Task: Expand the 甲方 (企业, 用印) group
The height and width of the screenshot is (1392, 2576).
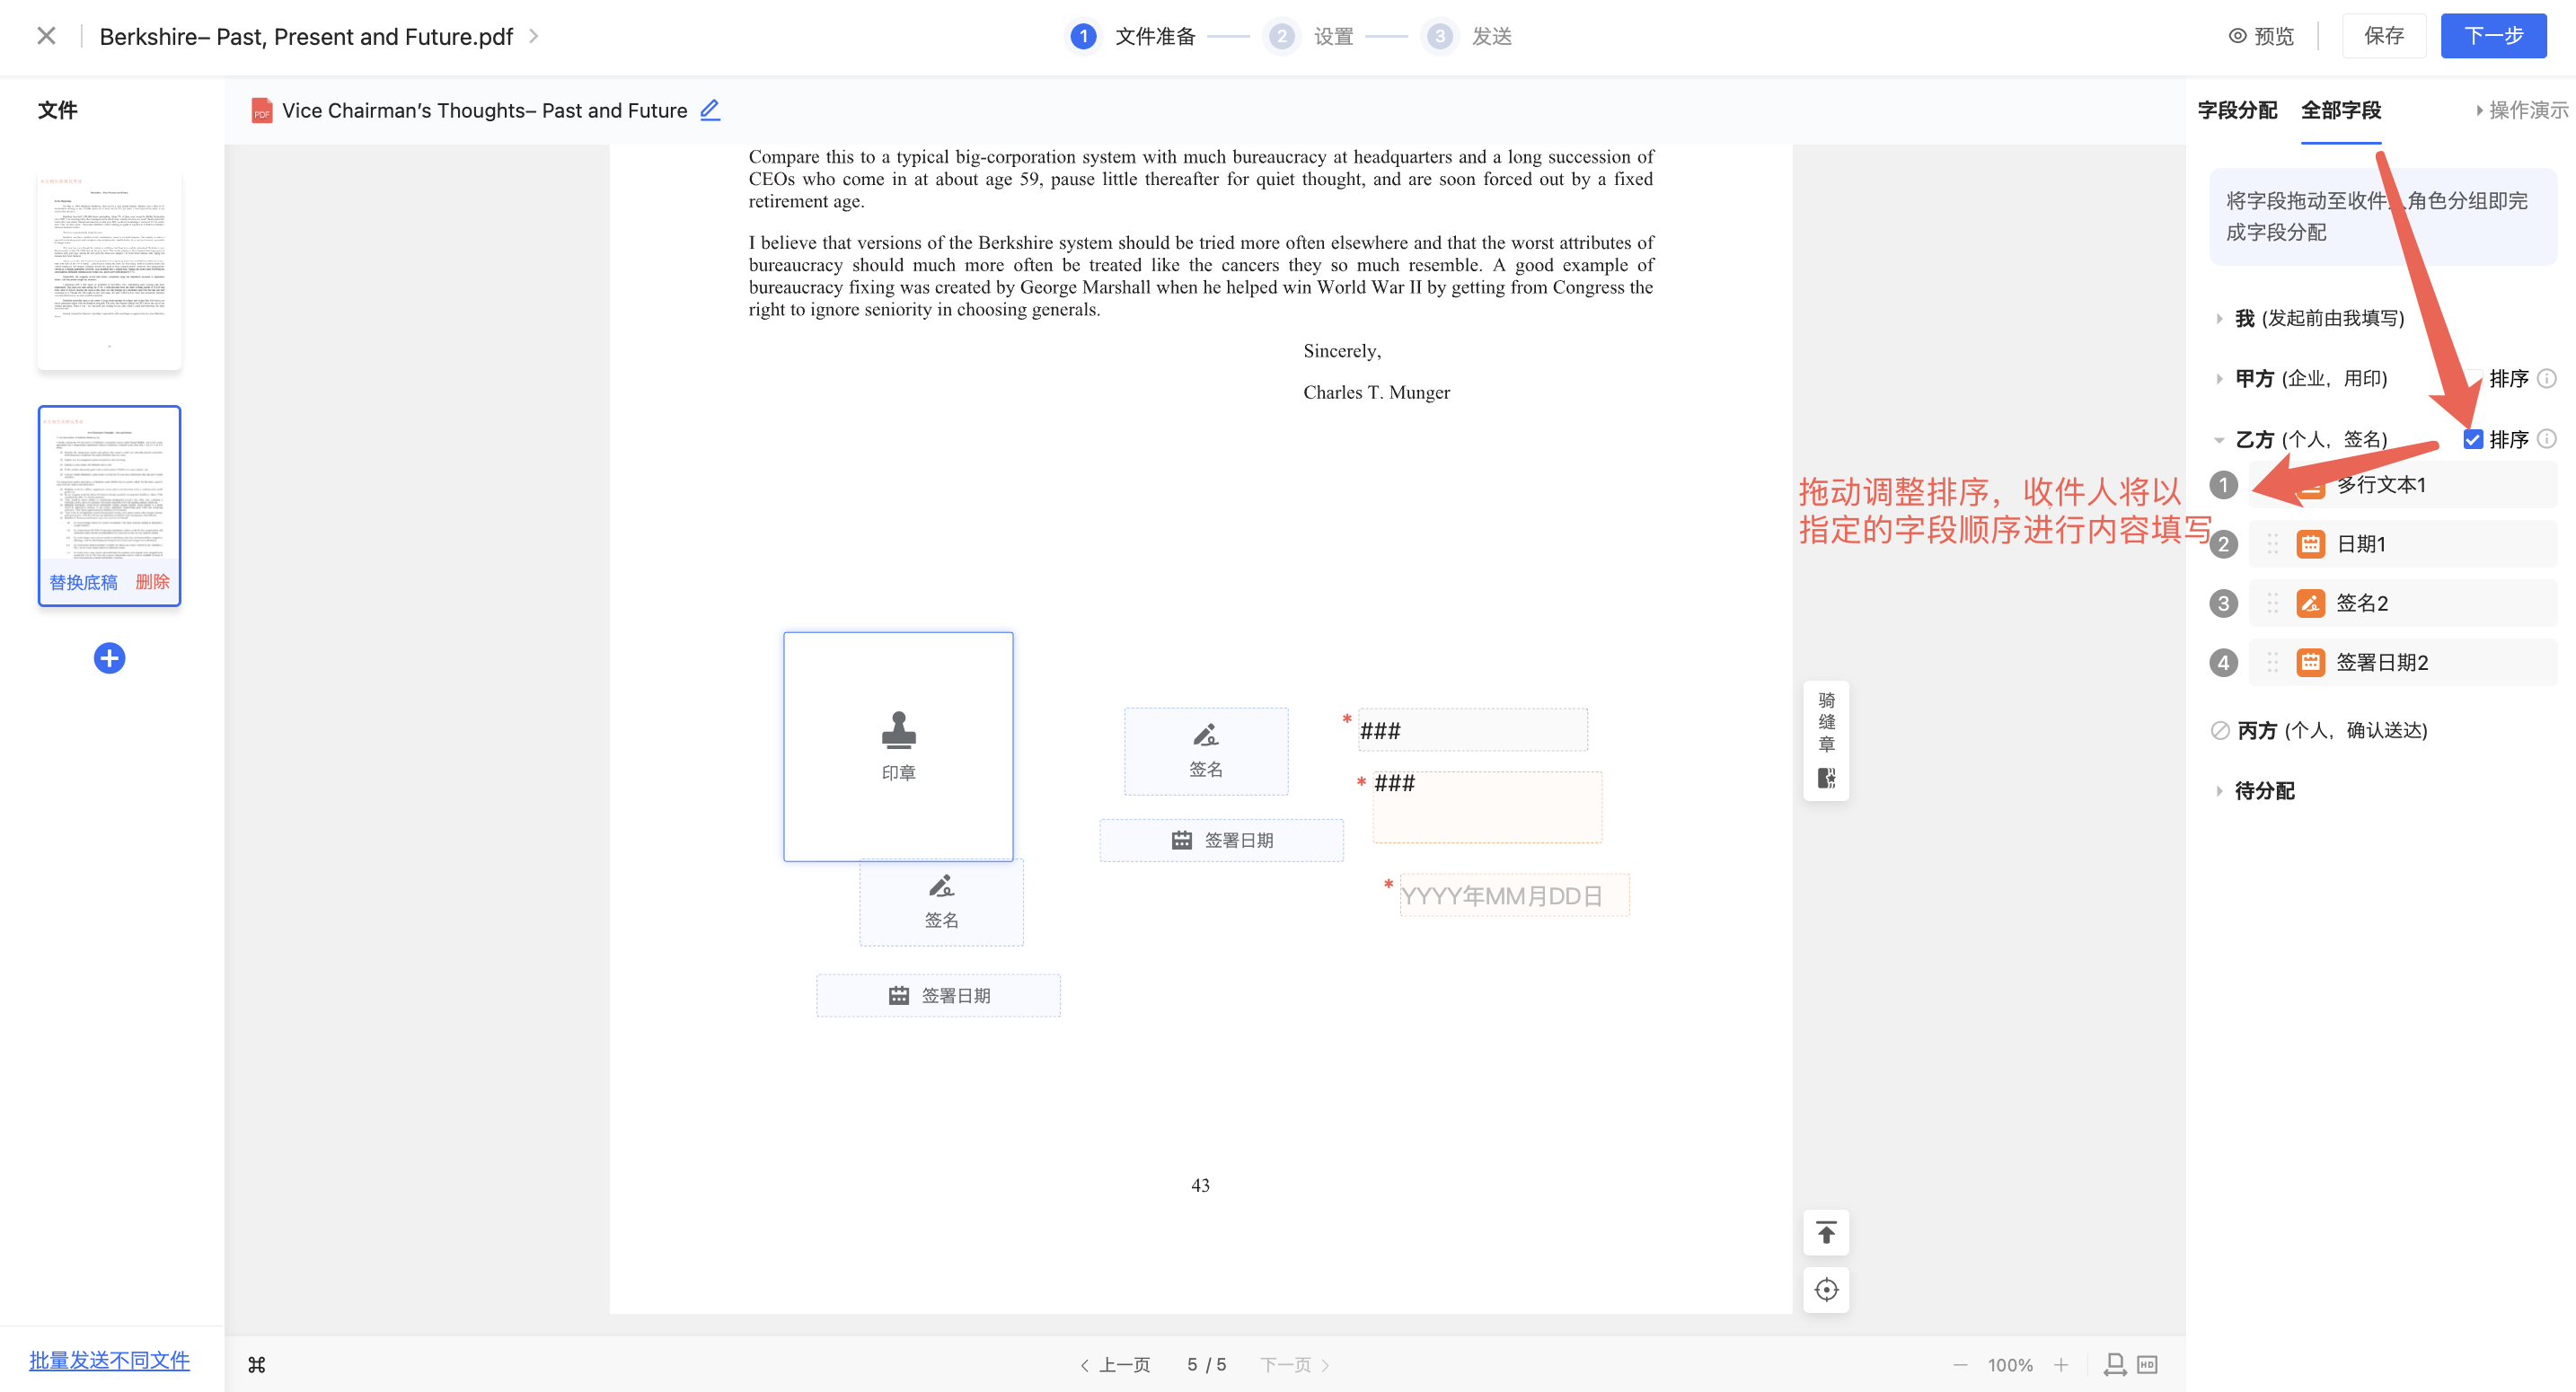Action: pyautogui.click(x=2219, y=378)
